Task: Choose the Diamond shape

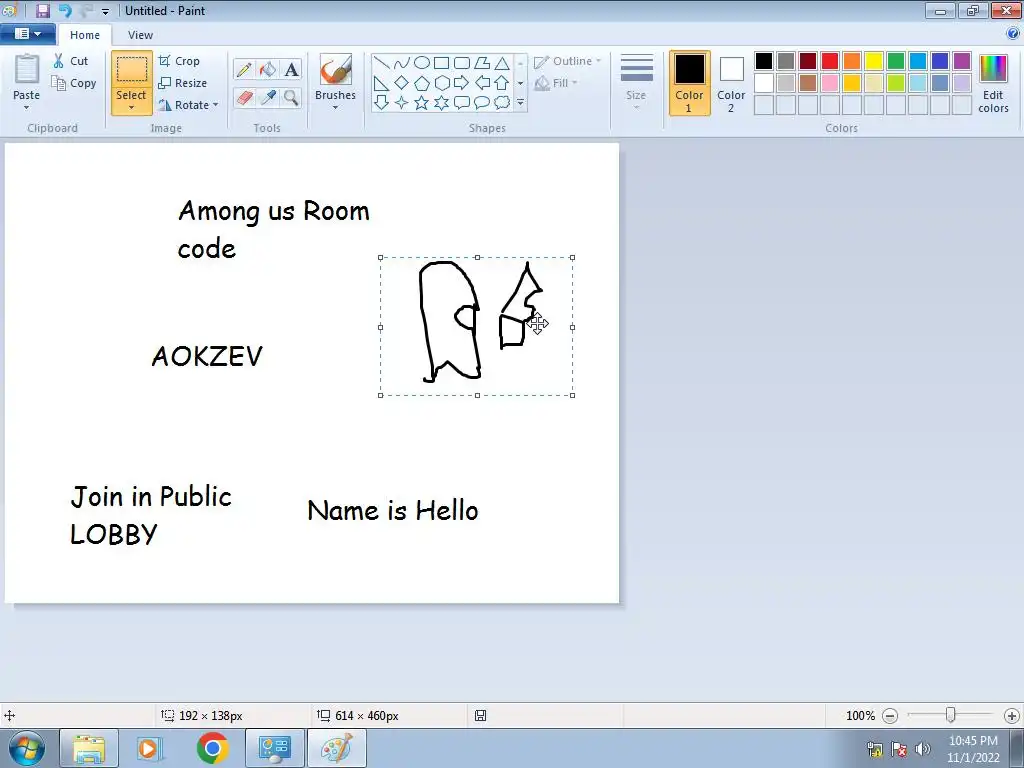Action: coord(402,83)
